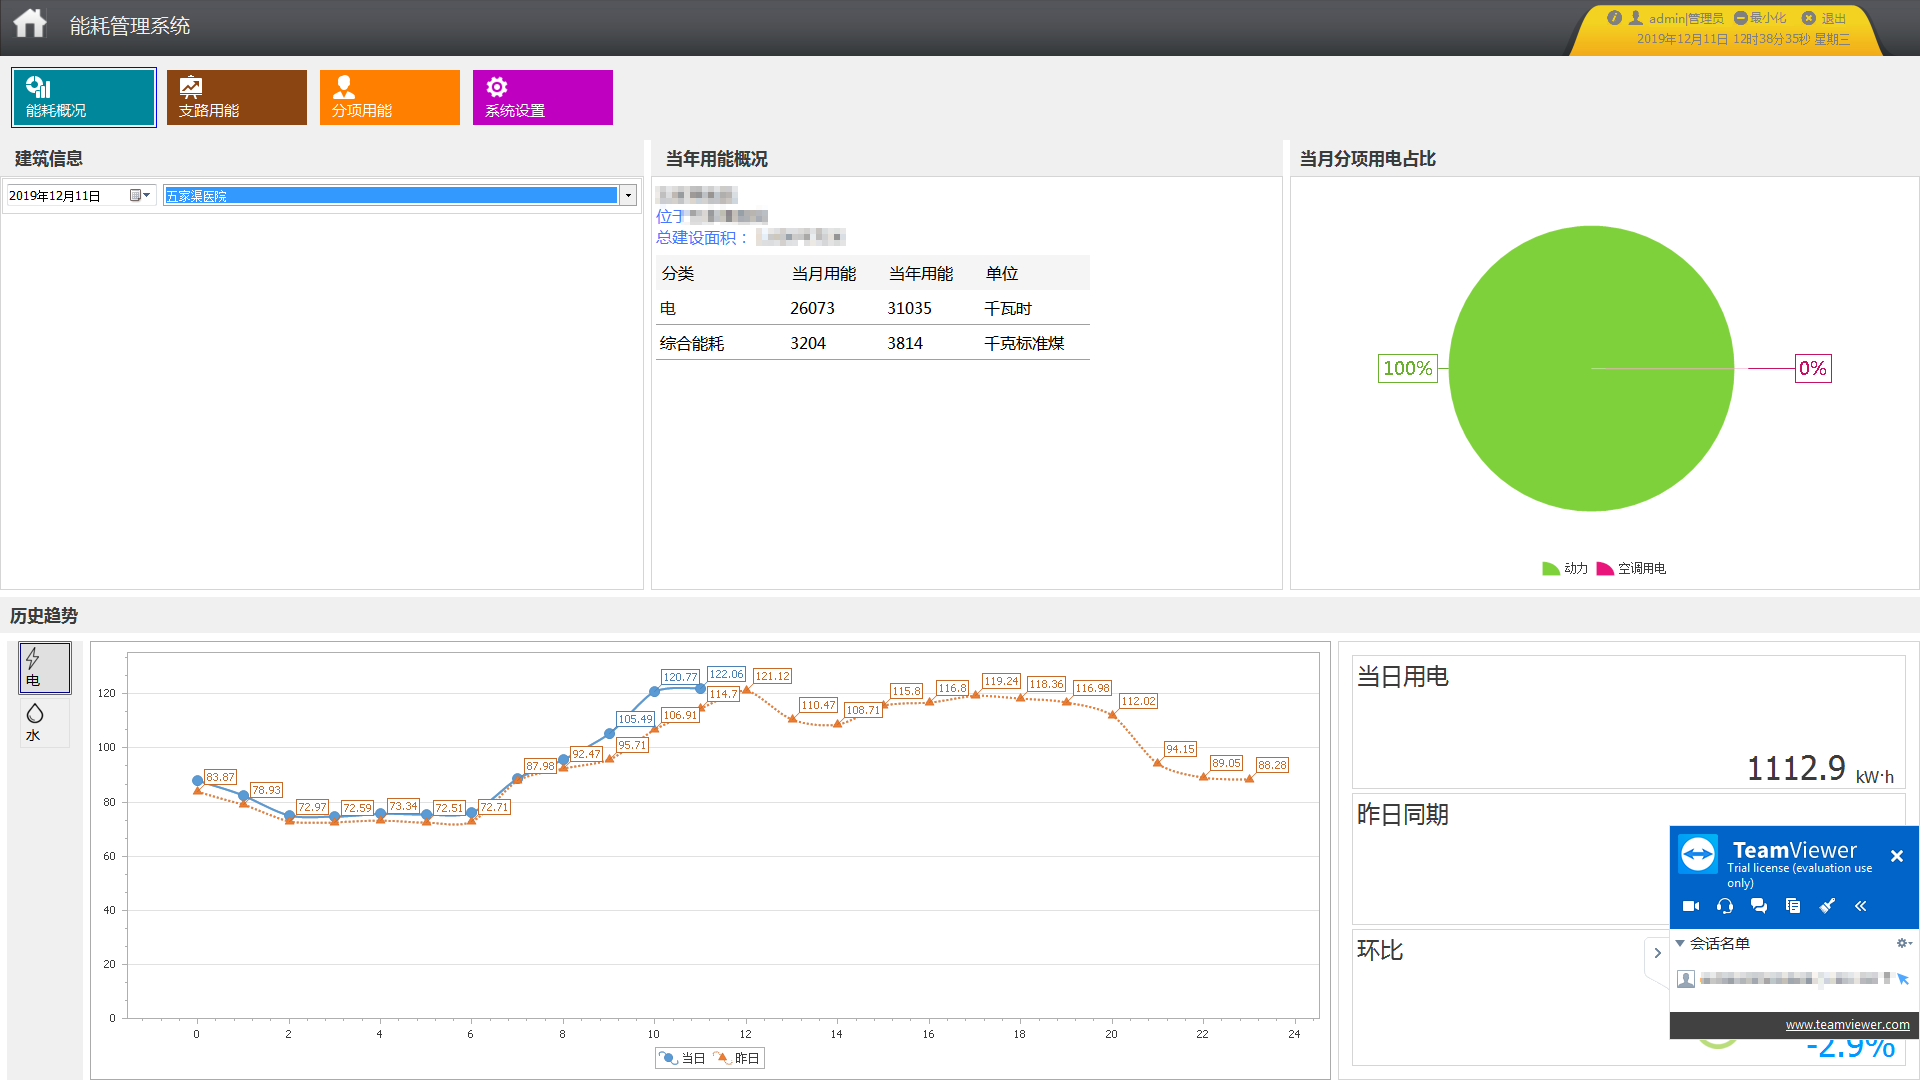
Task: Toggle the 昨日 series in chart legend
Action: click(737, 1058)
